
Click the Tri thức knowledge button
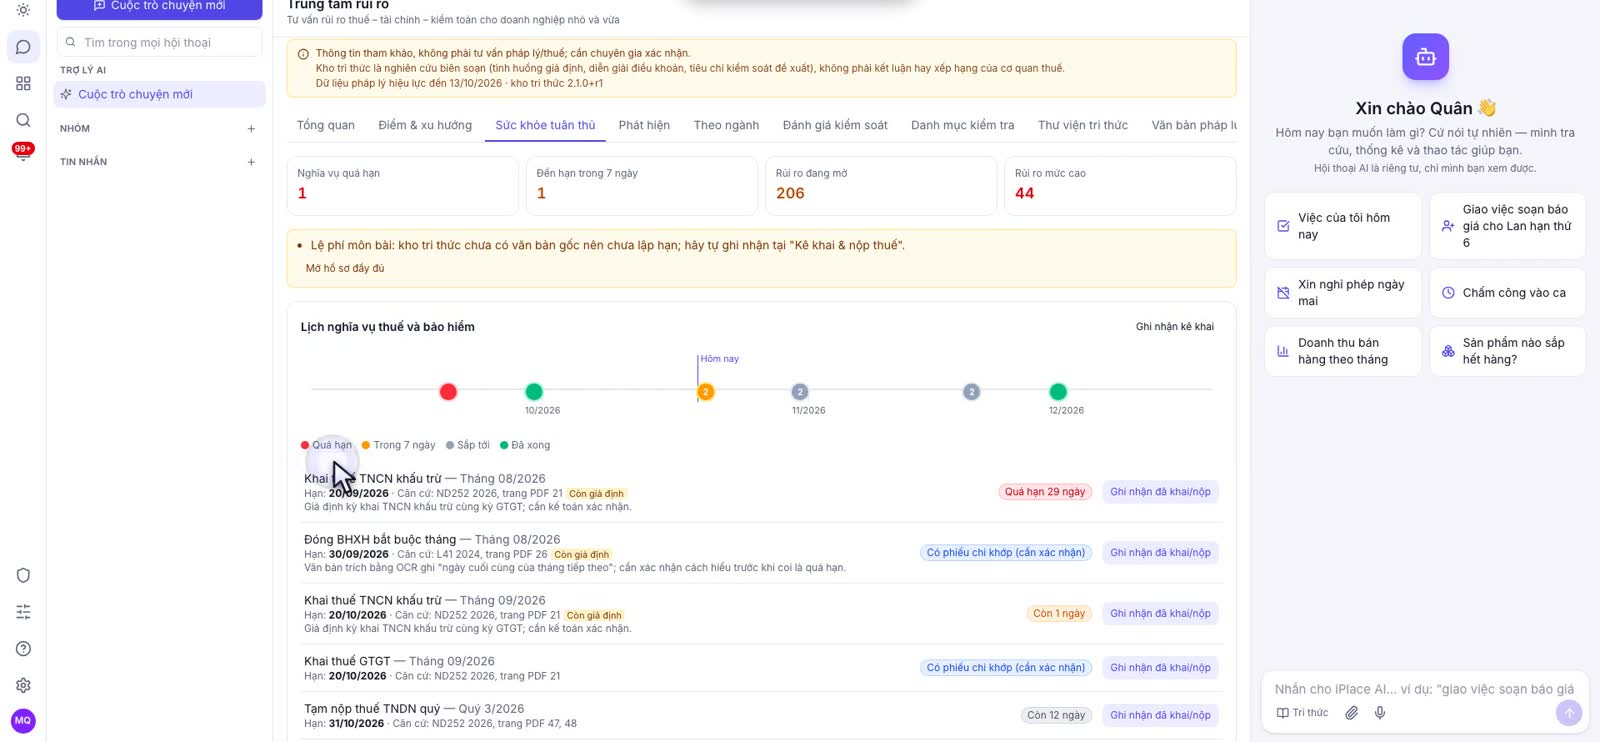(x=1302, y=713)
